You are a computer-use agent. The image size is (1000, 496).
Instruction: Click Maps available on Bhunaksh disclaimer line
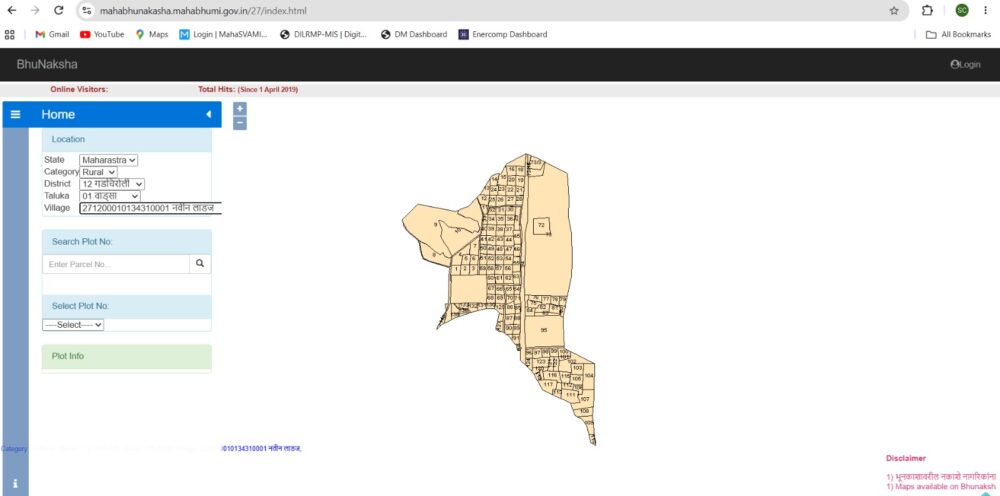pyautogui.click(x=940, y=486)
